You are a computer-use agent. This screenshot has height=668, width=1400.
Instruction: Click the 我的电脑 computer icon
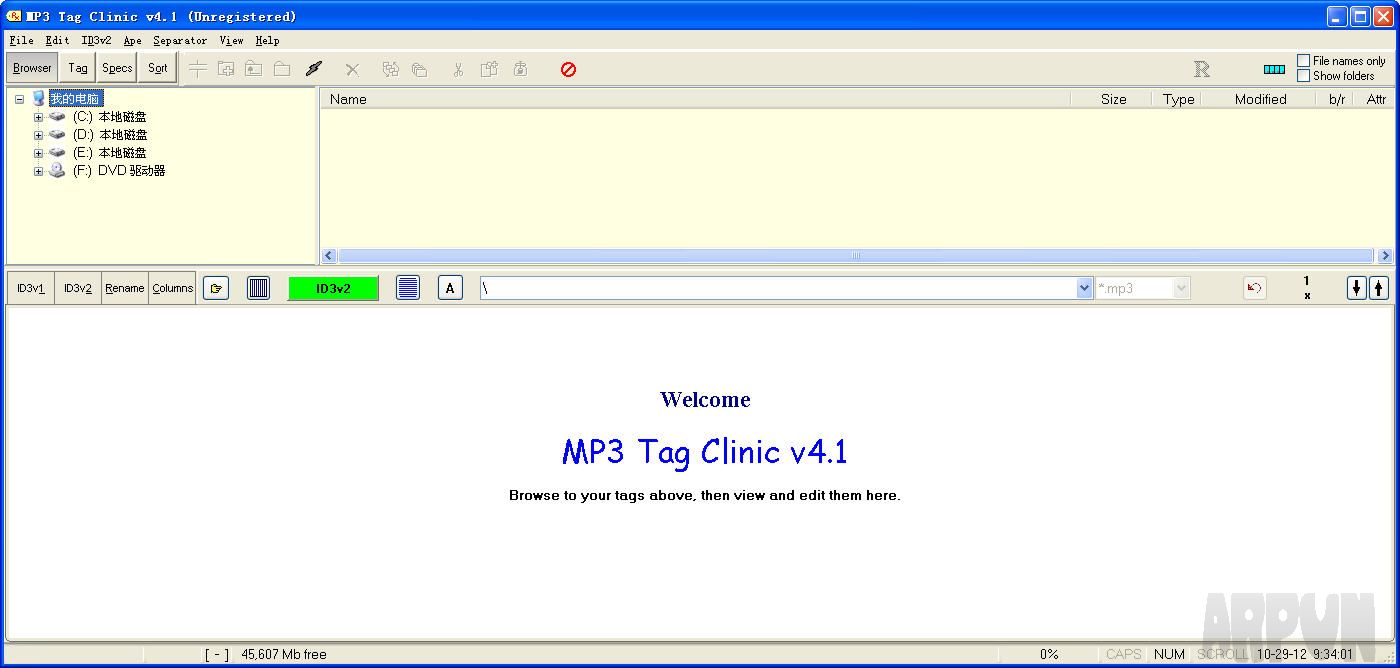coord(39,98)
